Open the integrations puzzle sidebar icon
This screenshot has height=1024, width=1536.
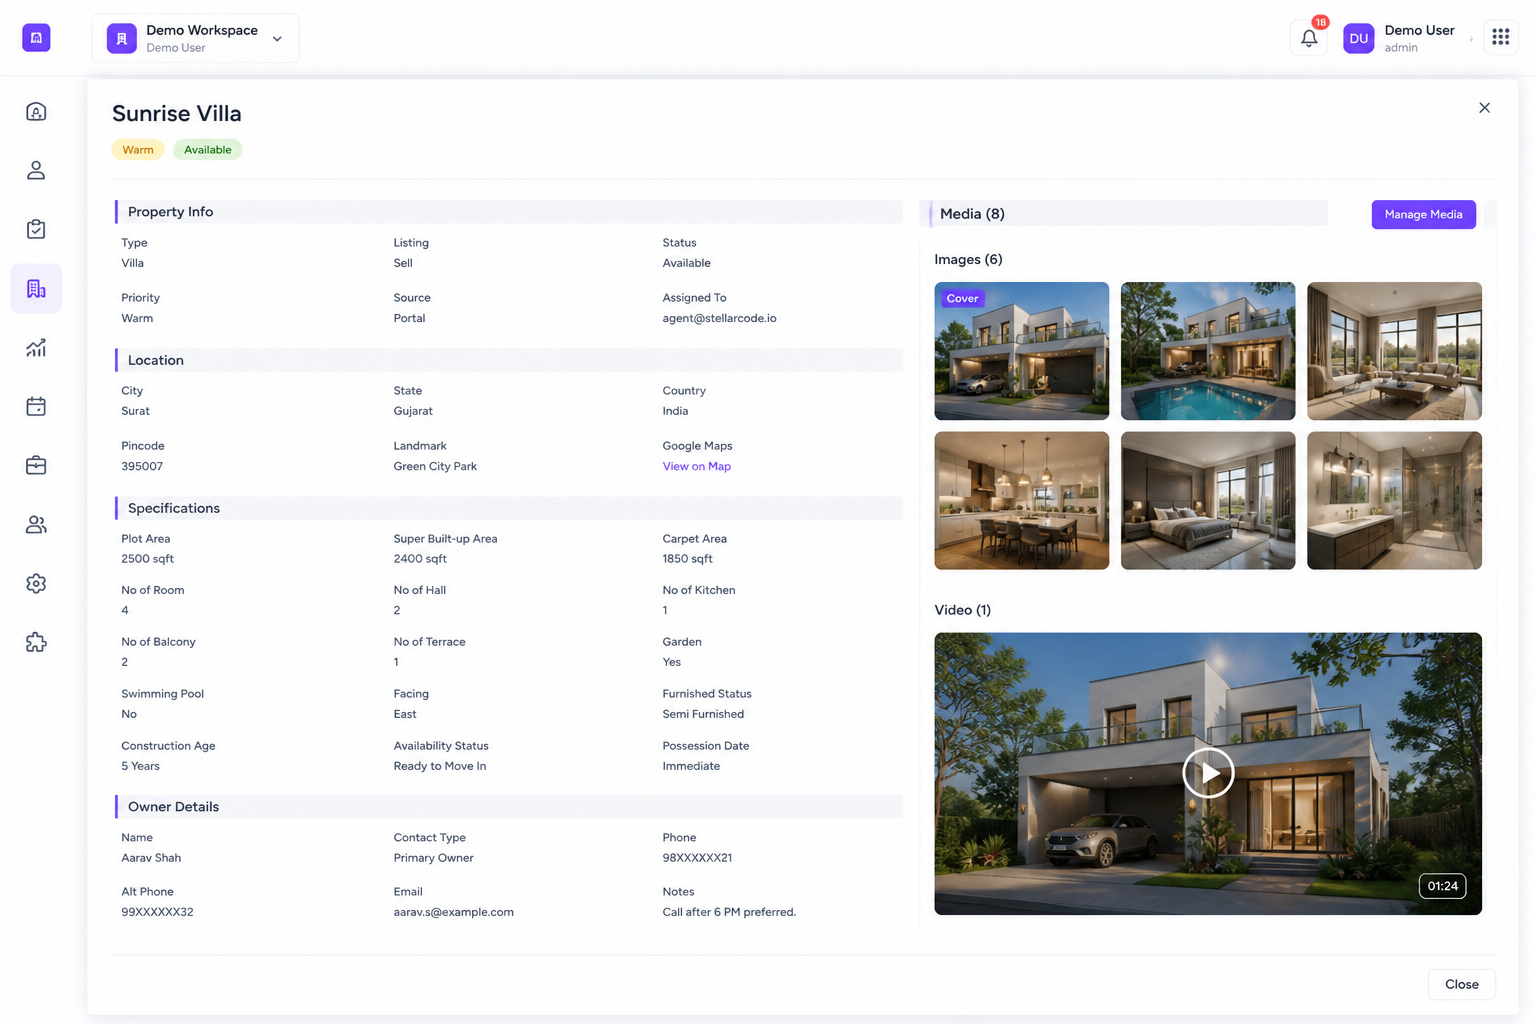point(36,642)
